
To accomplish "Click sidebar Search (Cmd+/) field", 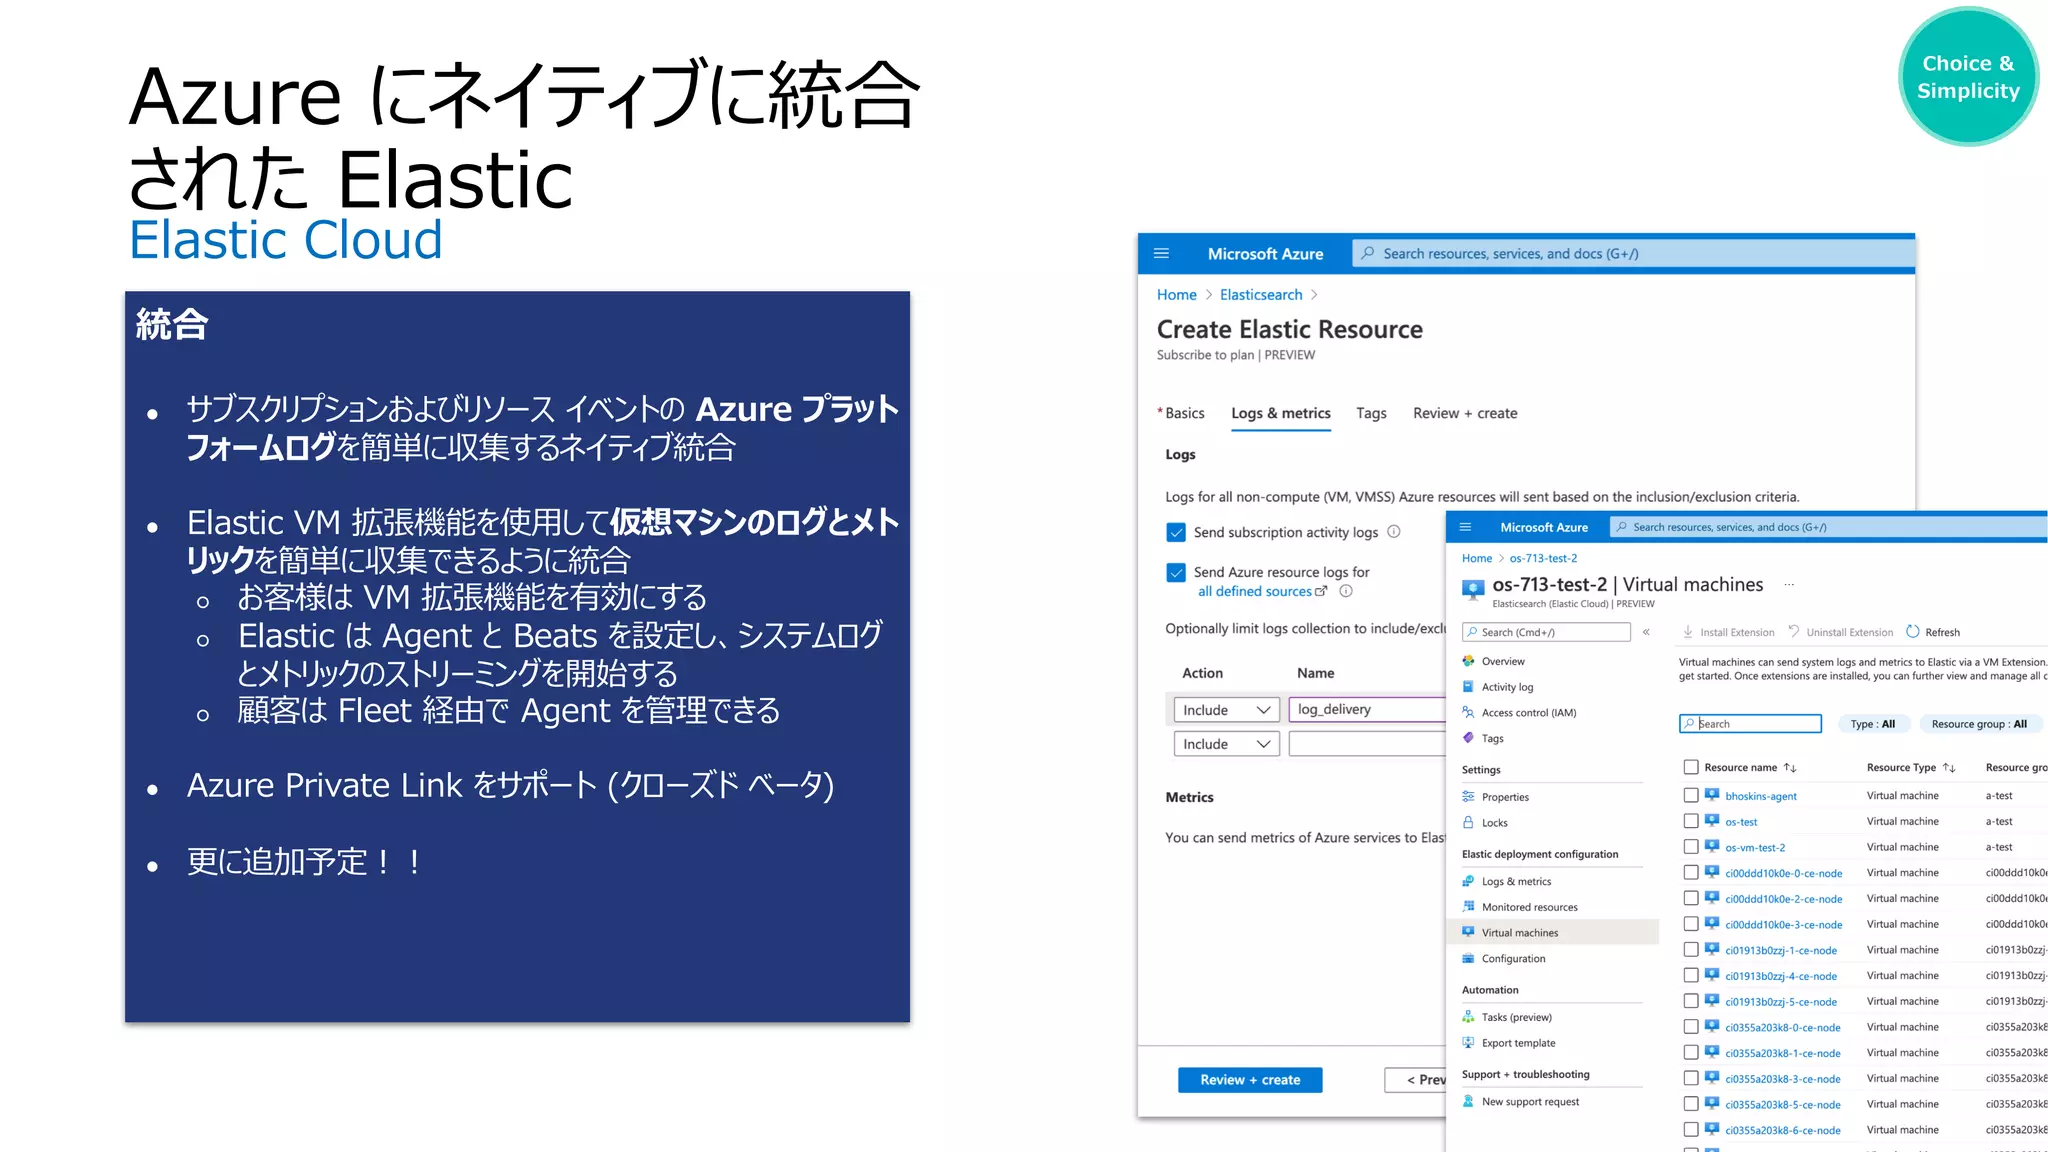I will pyautogui.click(x=1546, y=632).
